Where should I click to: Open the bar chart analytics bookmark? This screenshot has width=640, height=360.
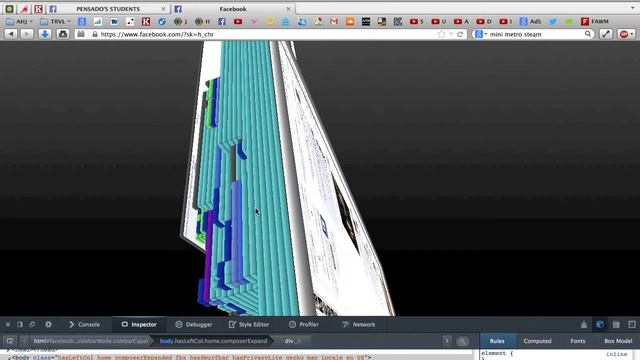[x=98, y=21]
